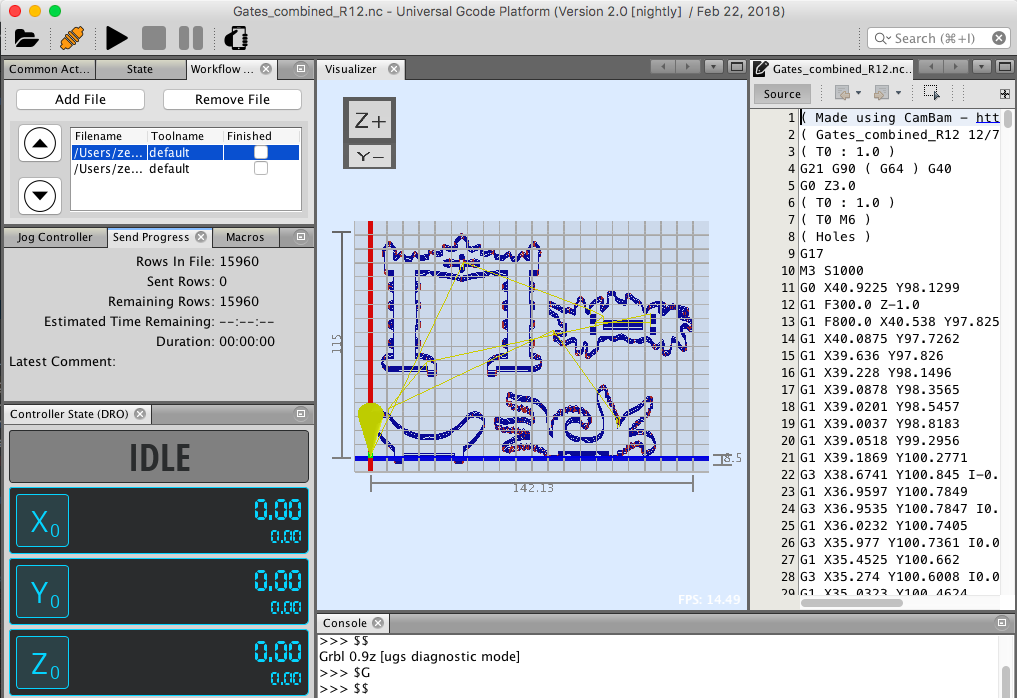
Task: Switch to Jog Controller tab
Action: [54, 237]
